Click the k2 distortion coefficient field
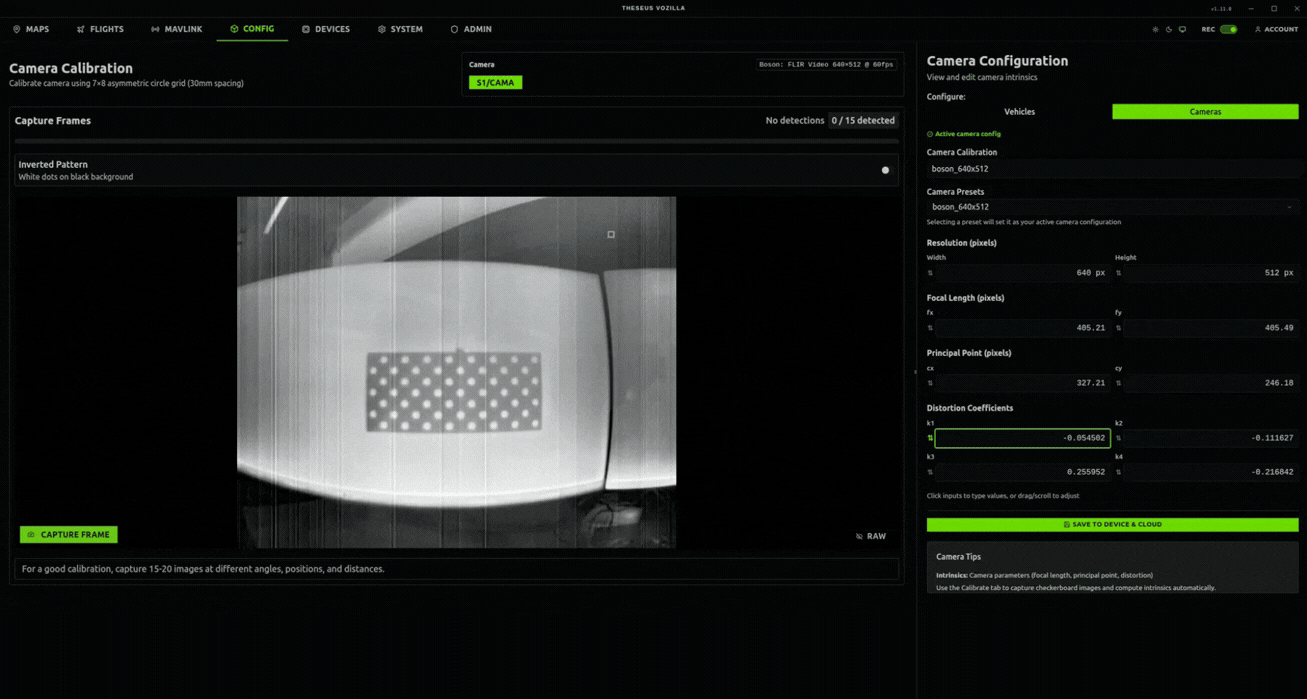The width and height of the screenshot is (1307, 699). click(x=1210, y=438)
